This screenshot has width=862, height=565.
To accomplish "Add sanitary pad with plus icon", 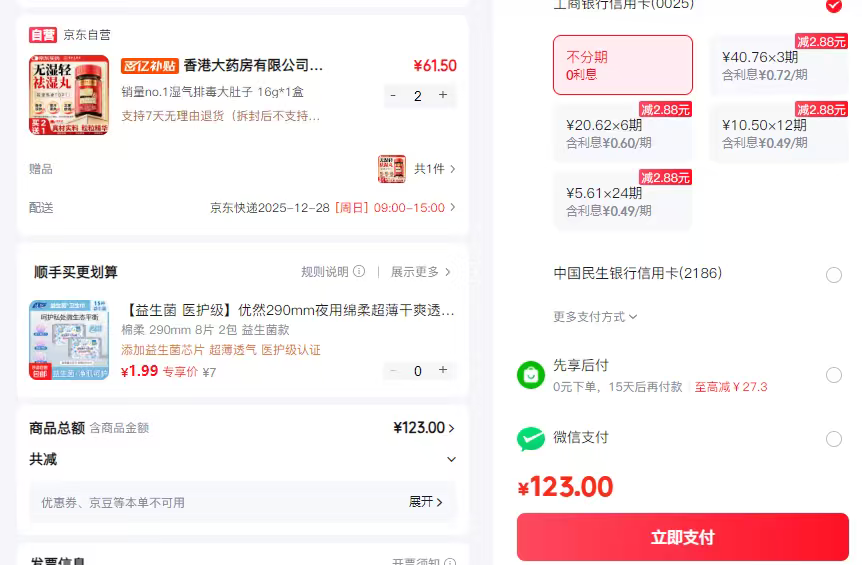I will 442,371.
